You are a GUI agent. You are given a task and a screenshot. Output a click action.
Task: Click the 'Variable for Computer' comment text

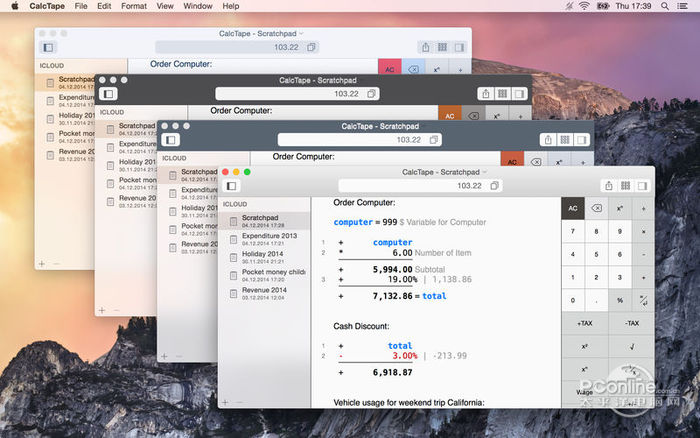pos(446,222)
